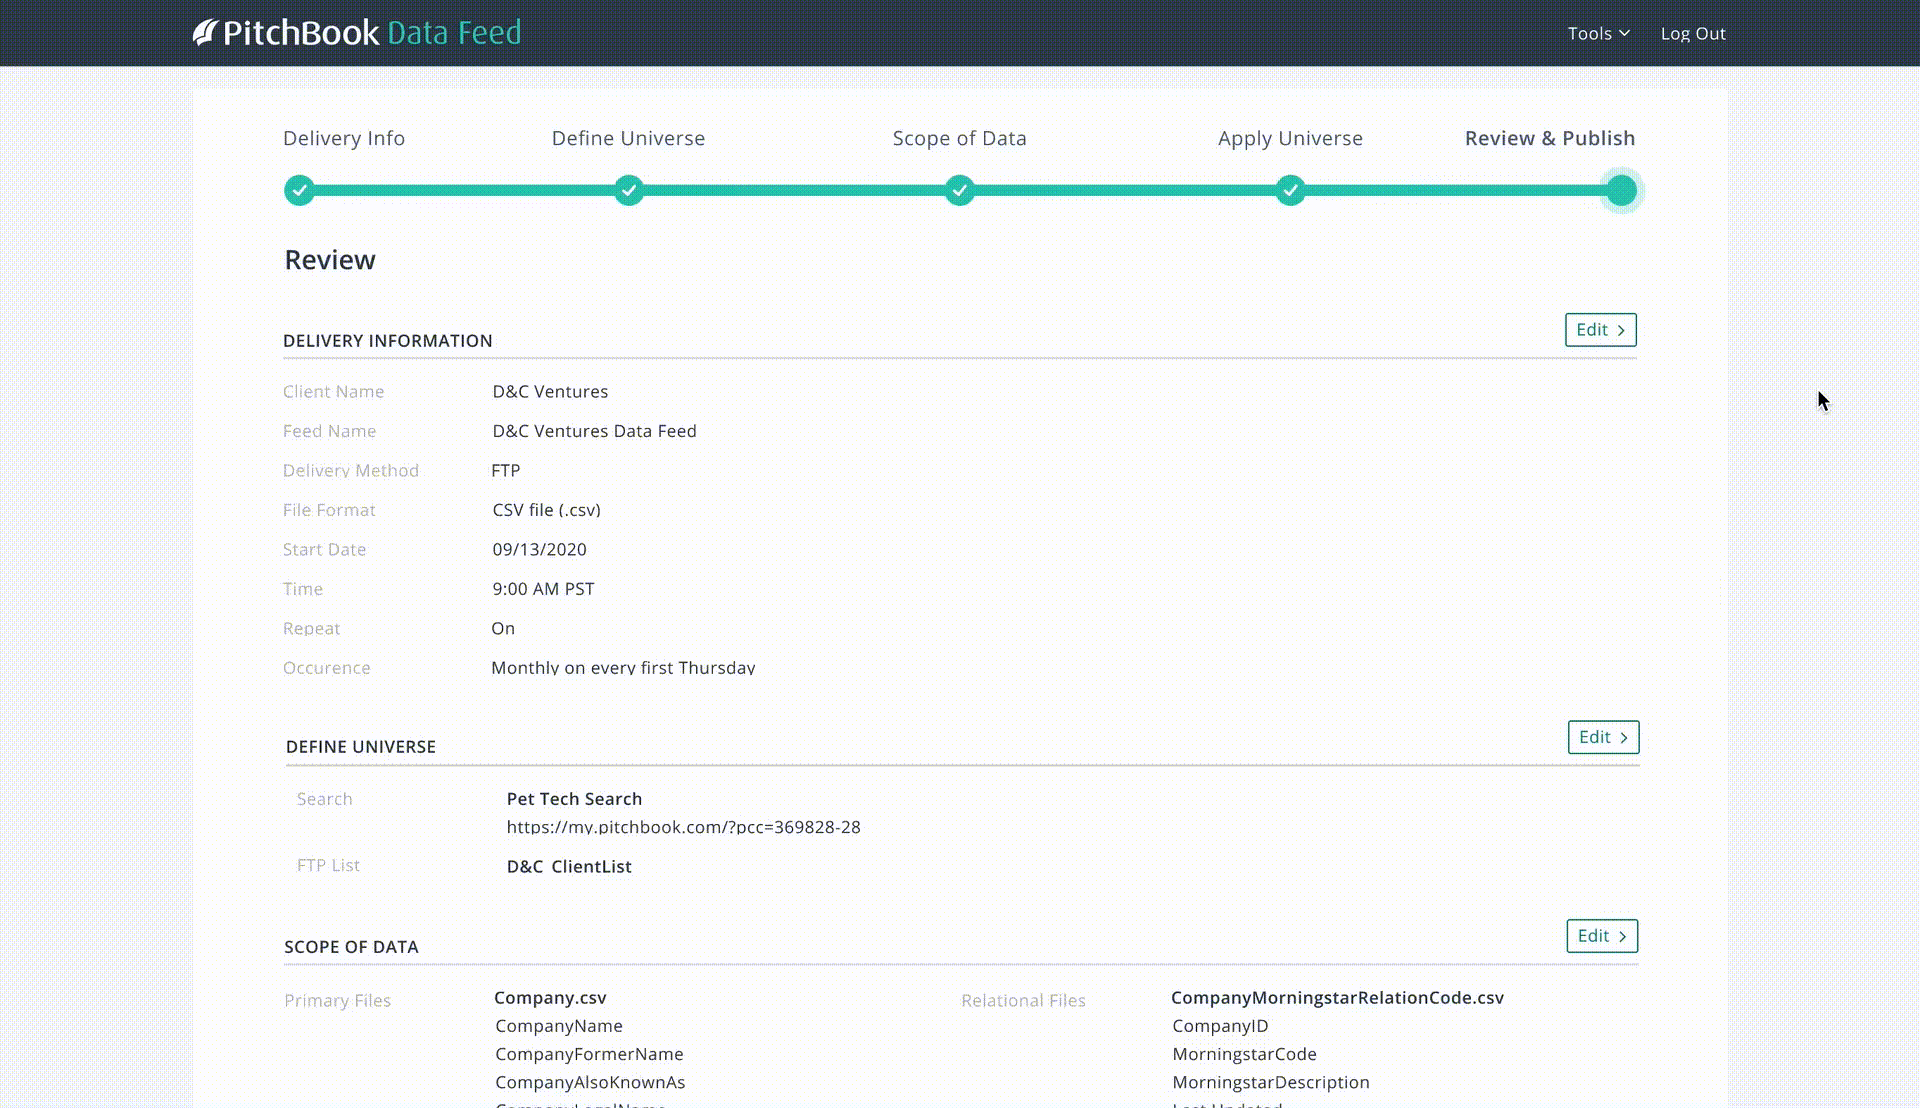This screenshot has height=1108, width=1920.
Task: Click the Repeat On value
Action: tap(503, 628)
